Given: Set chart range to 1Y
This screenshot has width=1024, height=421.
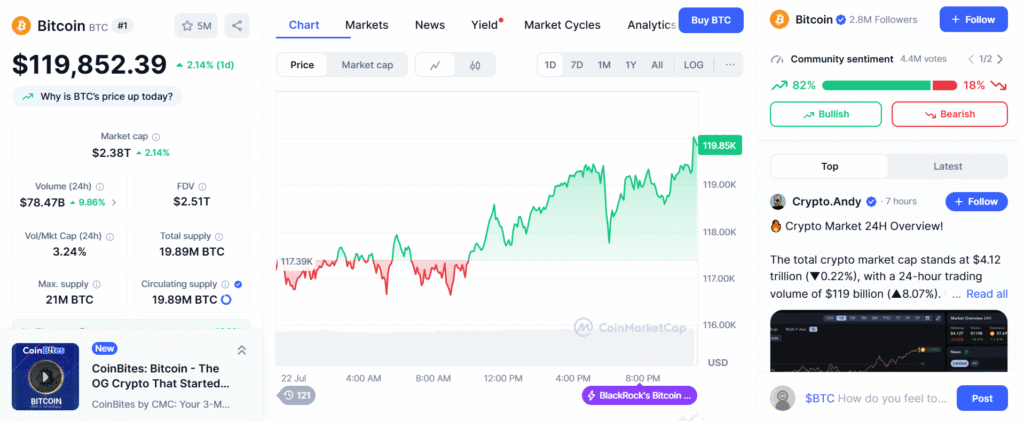Looking at the screenshot, I should [x=631, y=65].
